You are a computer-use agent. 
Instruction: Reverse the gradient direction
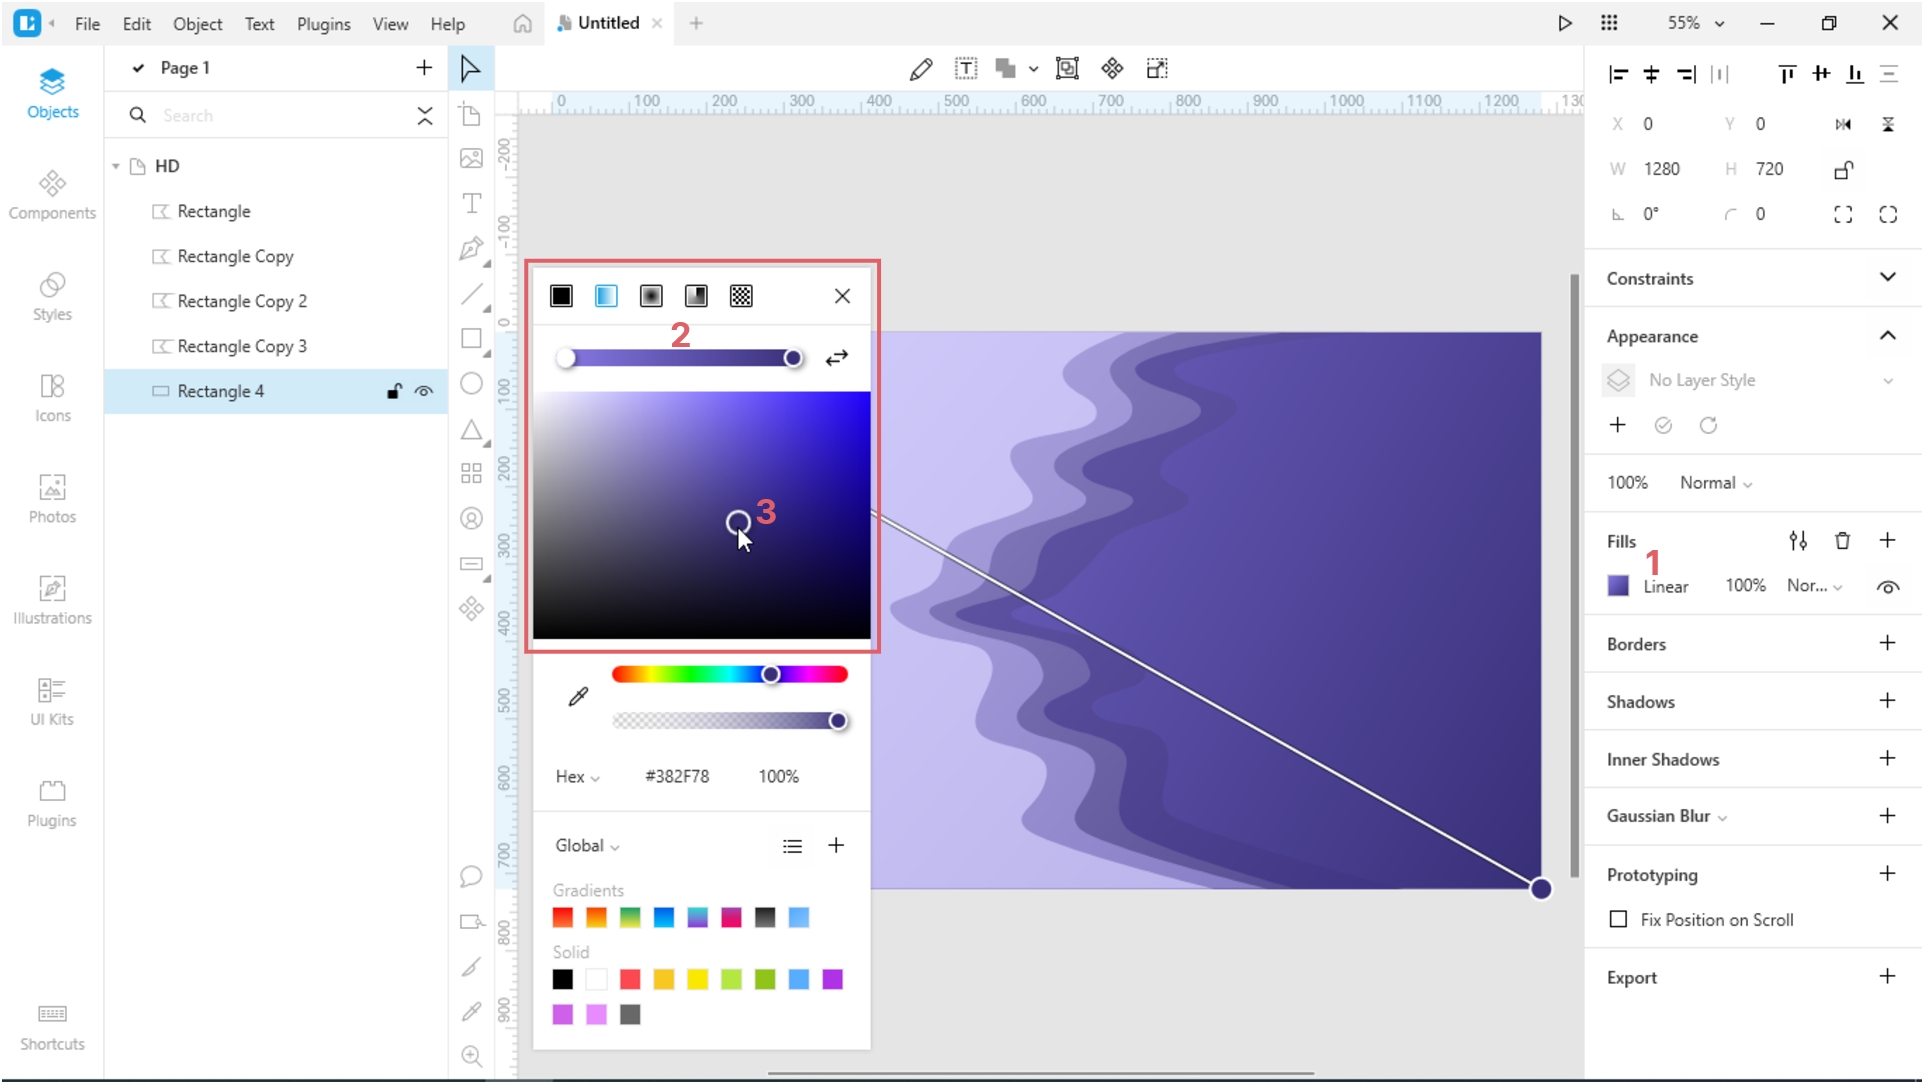(x=837, y=358)
